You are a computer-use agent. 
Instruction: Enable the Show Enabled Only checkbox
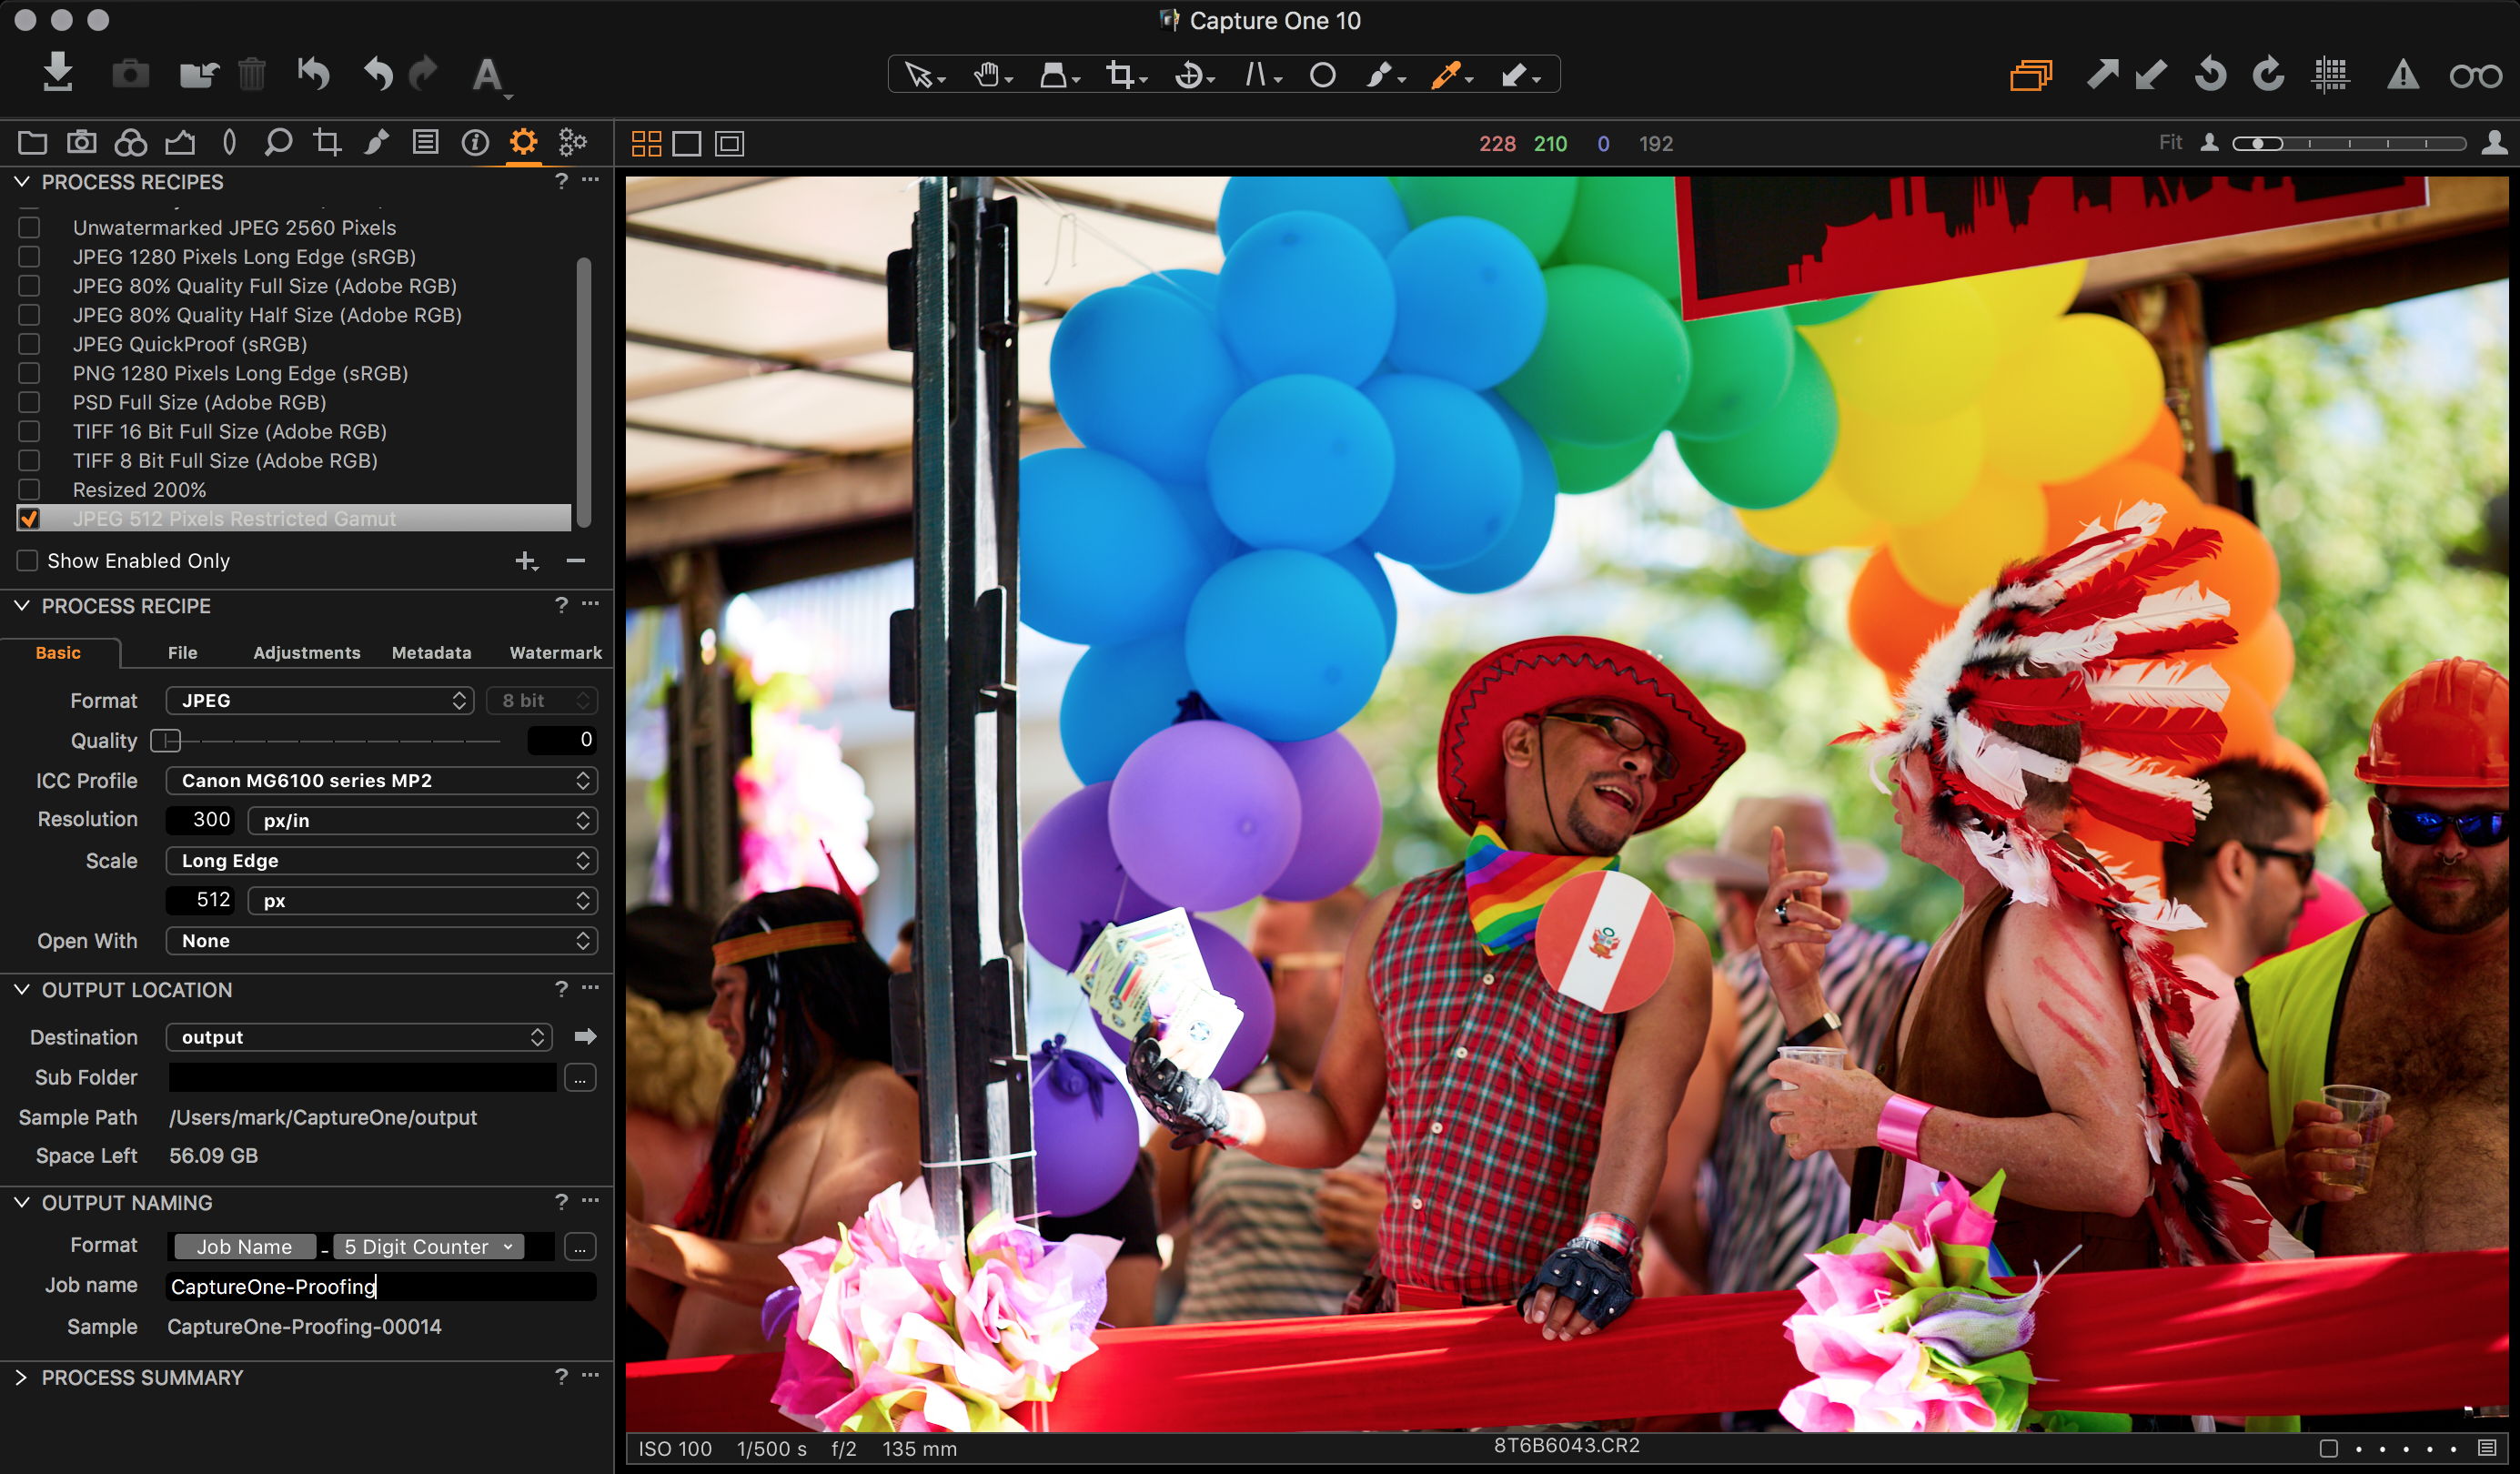point(28,560)
